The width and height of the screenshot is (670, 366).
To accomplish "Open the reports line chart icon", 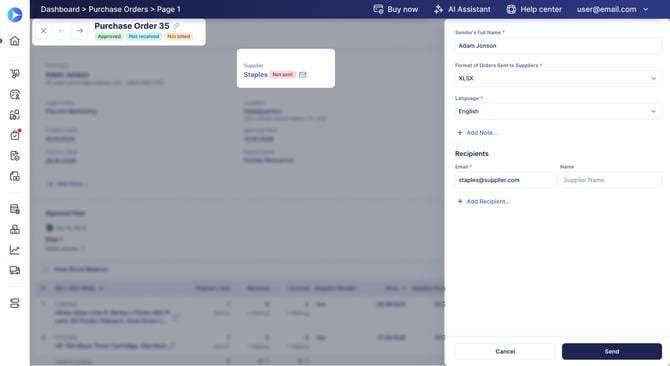I will (15, 250).
